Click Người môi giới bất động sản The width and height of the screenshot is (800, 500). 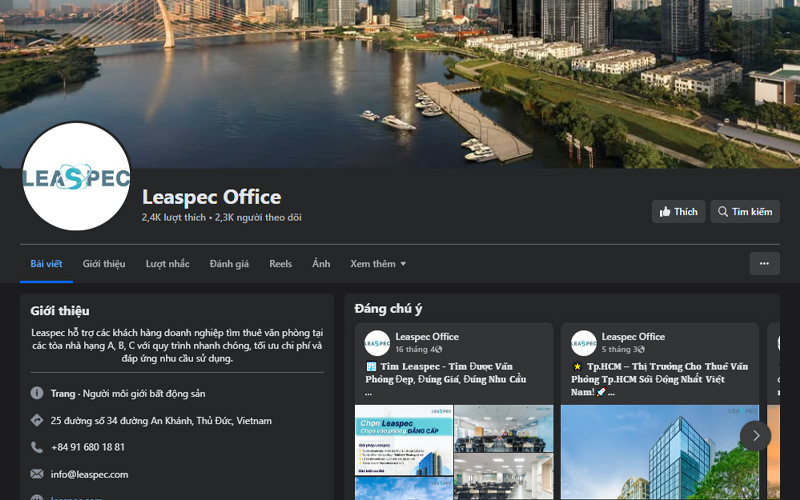[x=144, y=394]
